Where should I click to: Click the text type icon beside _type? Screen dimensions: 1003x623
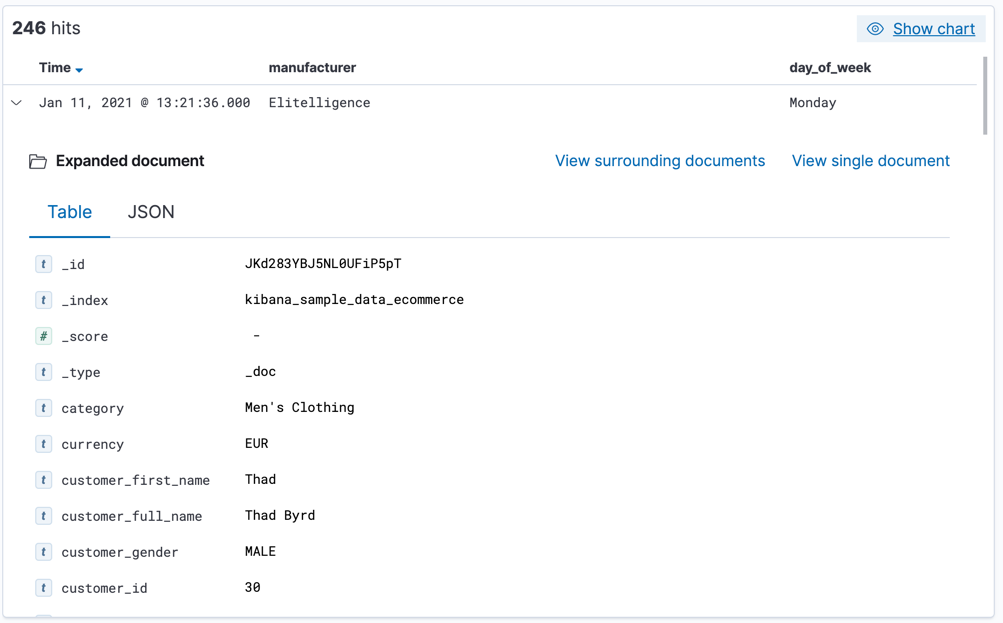coord(43,372)
